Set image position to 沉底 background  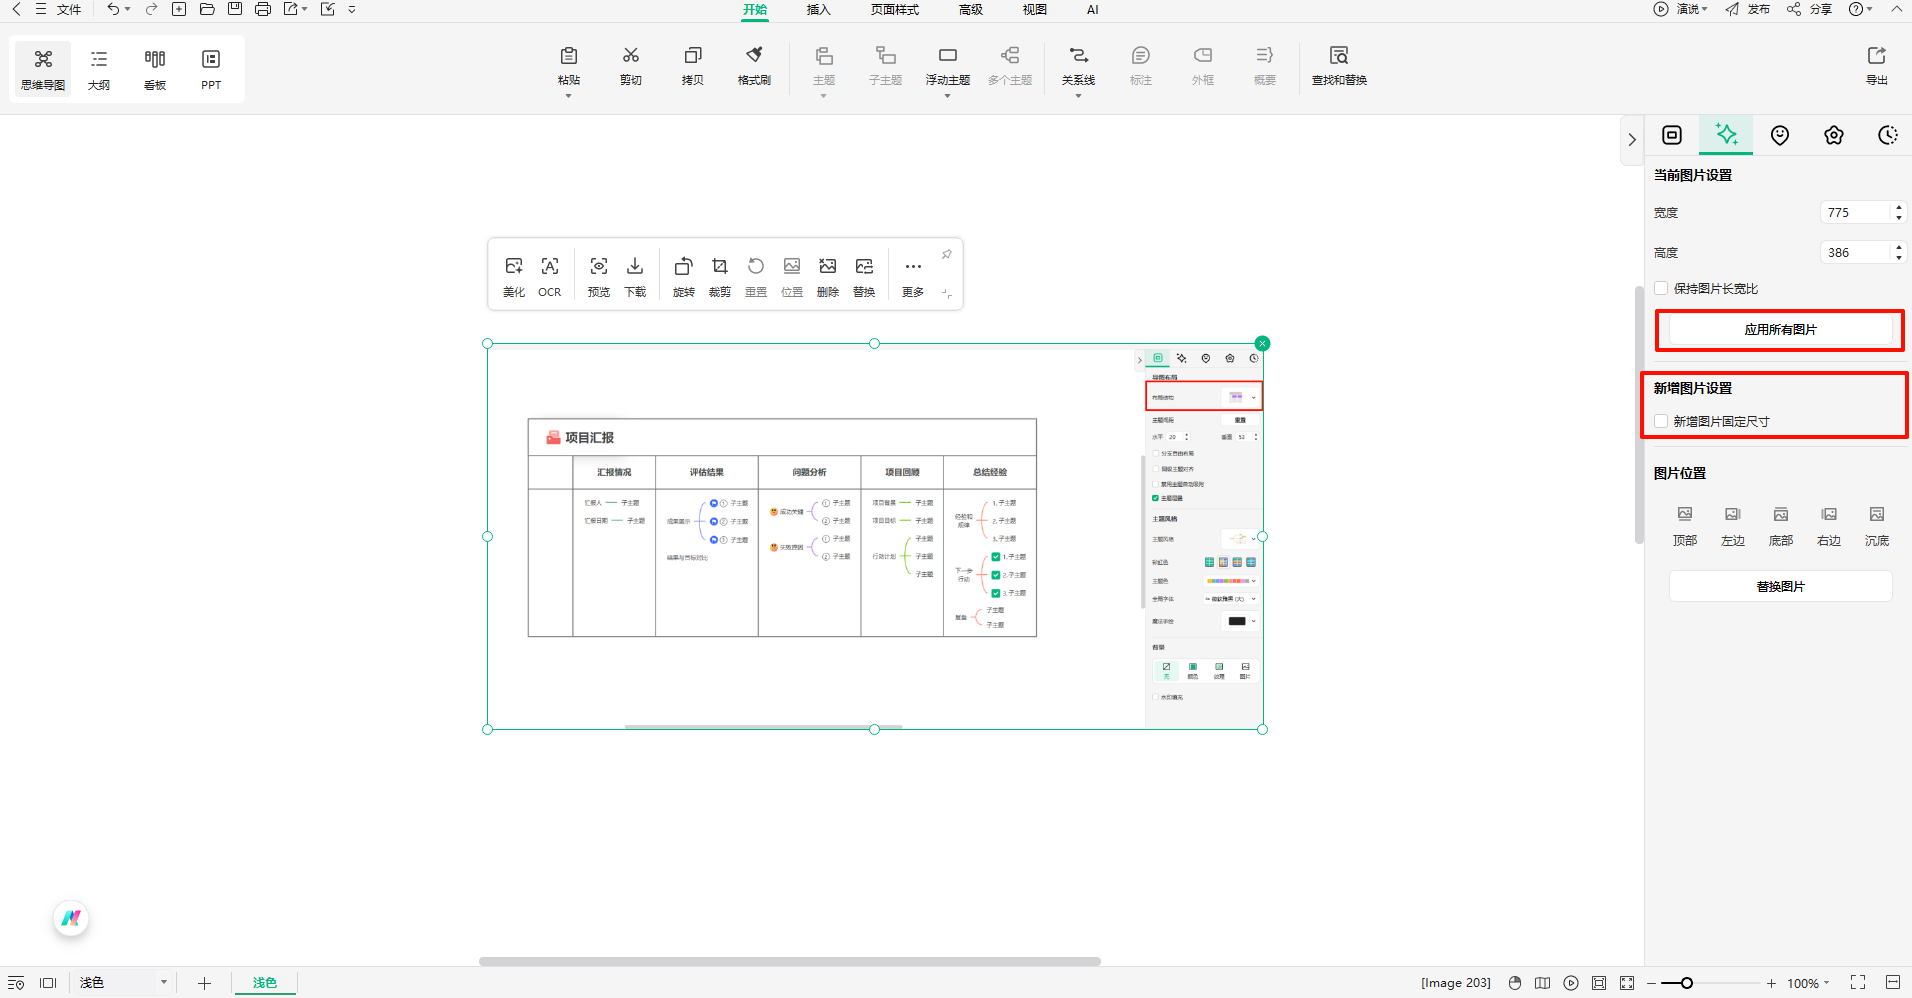click(x=1877, y=526)
